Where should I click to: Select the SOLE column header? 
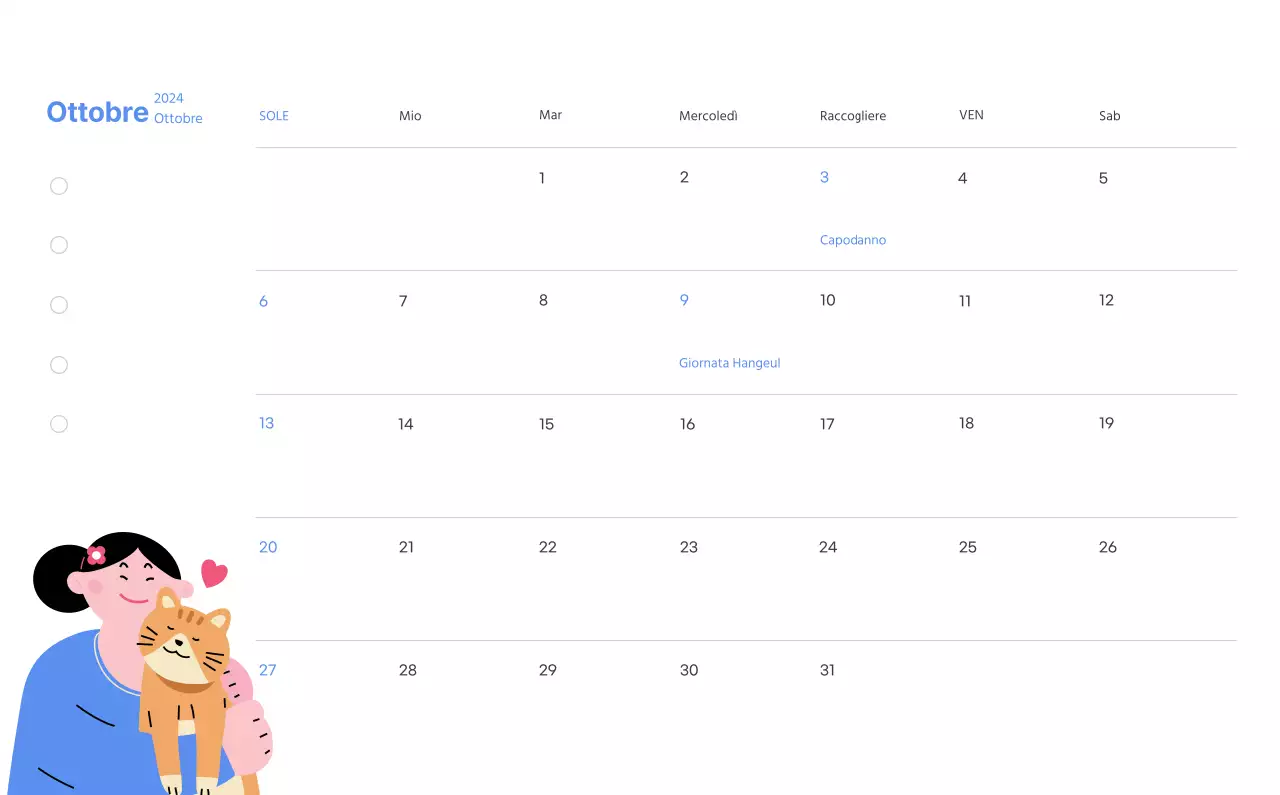273,115
